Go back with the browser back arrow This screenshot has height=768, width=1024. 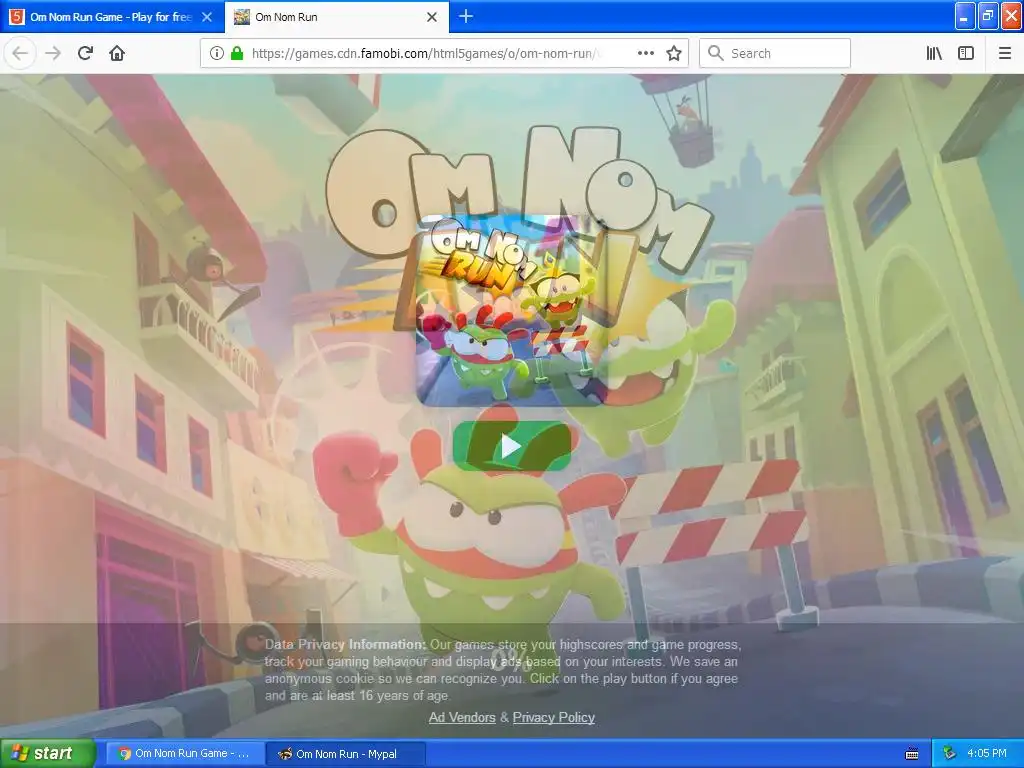20,53
